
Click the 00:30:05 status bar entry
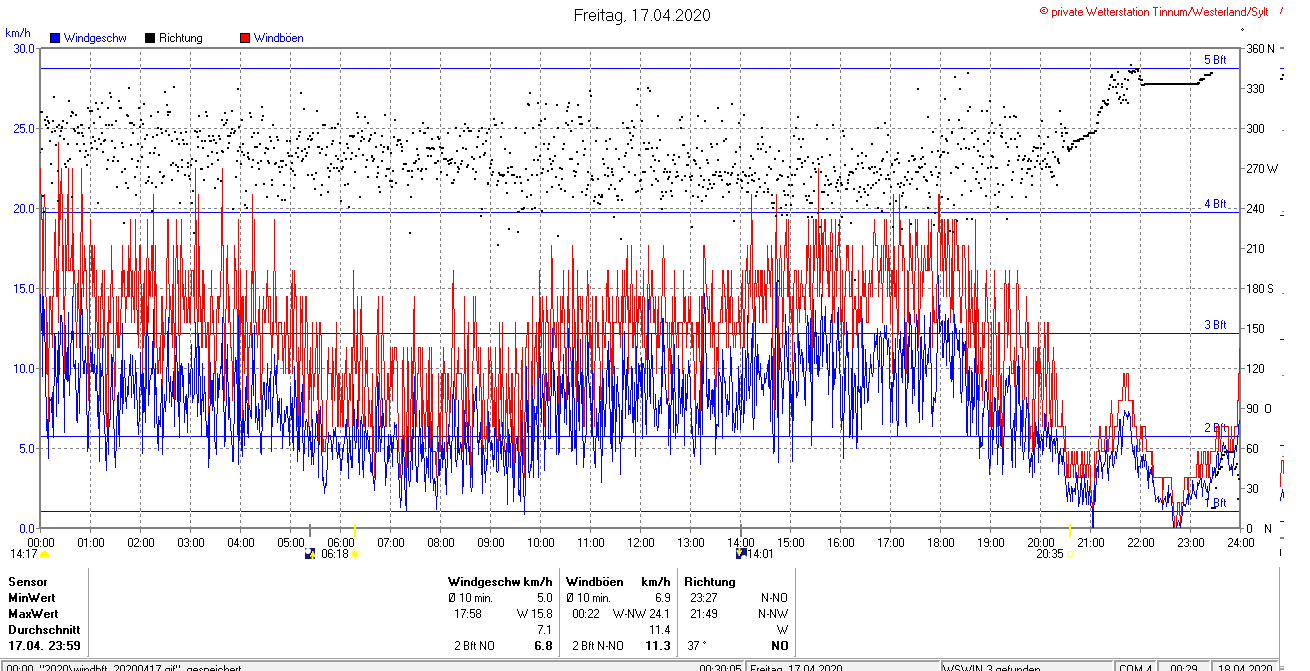click(x=720, y=667)
